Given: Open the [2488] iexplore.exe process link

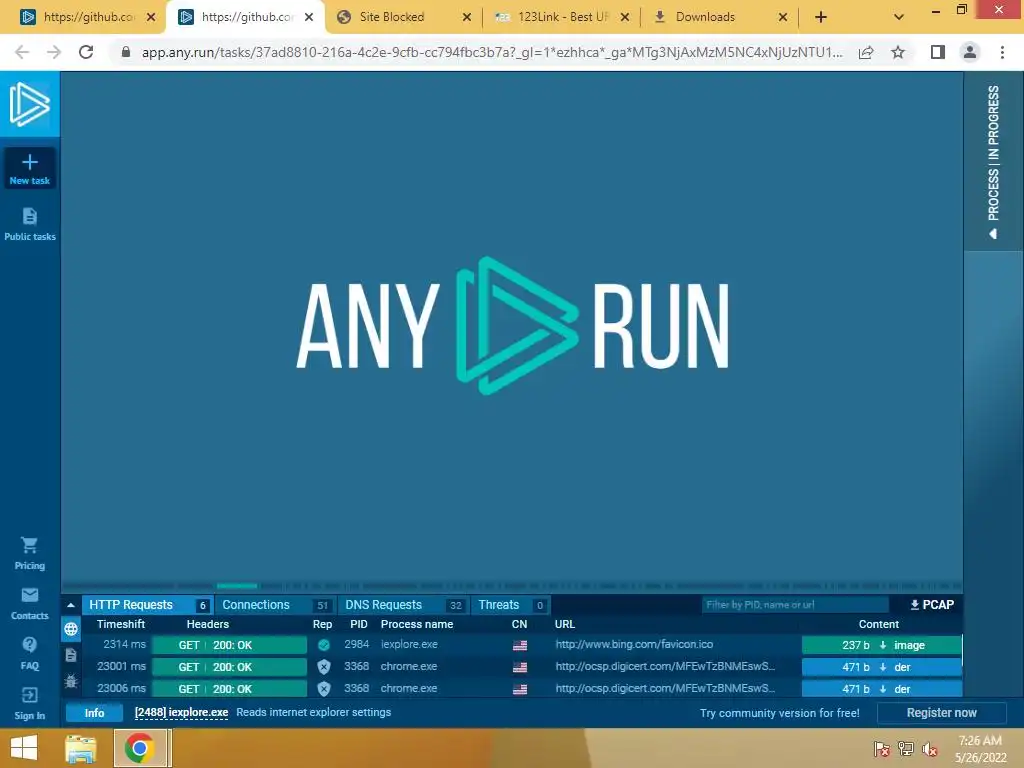Looking at the screenshot, I should click(181, 712).
